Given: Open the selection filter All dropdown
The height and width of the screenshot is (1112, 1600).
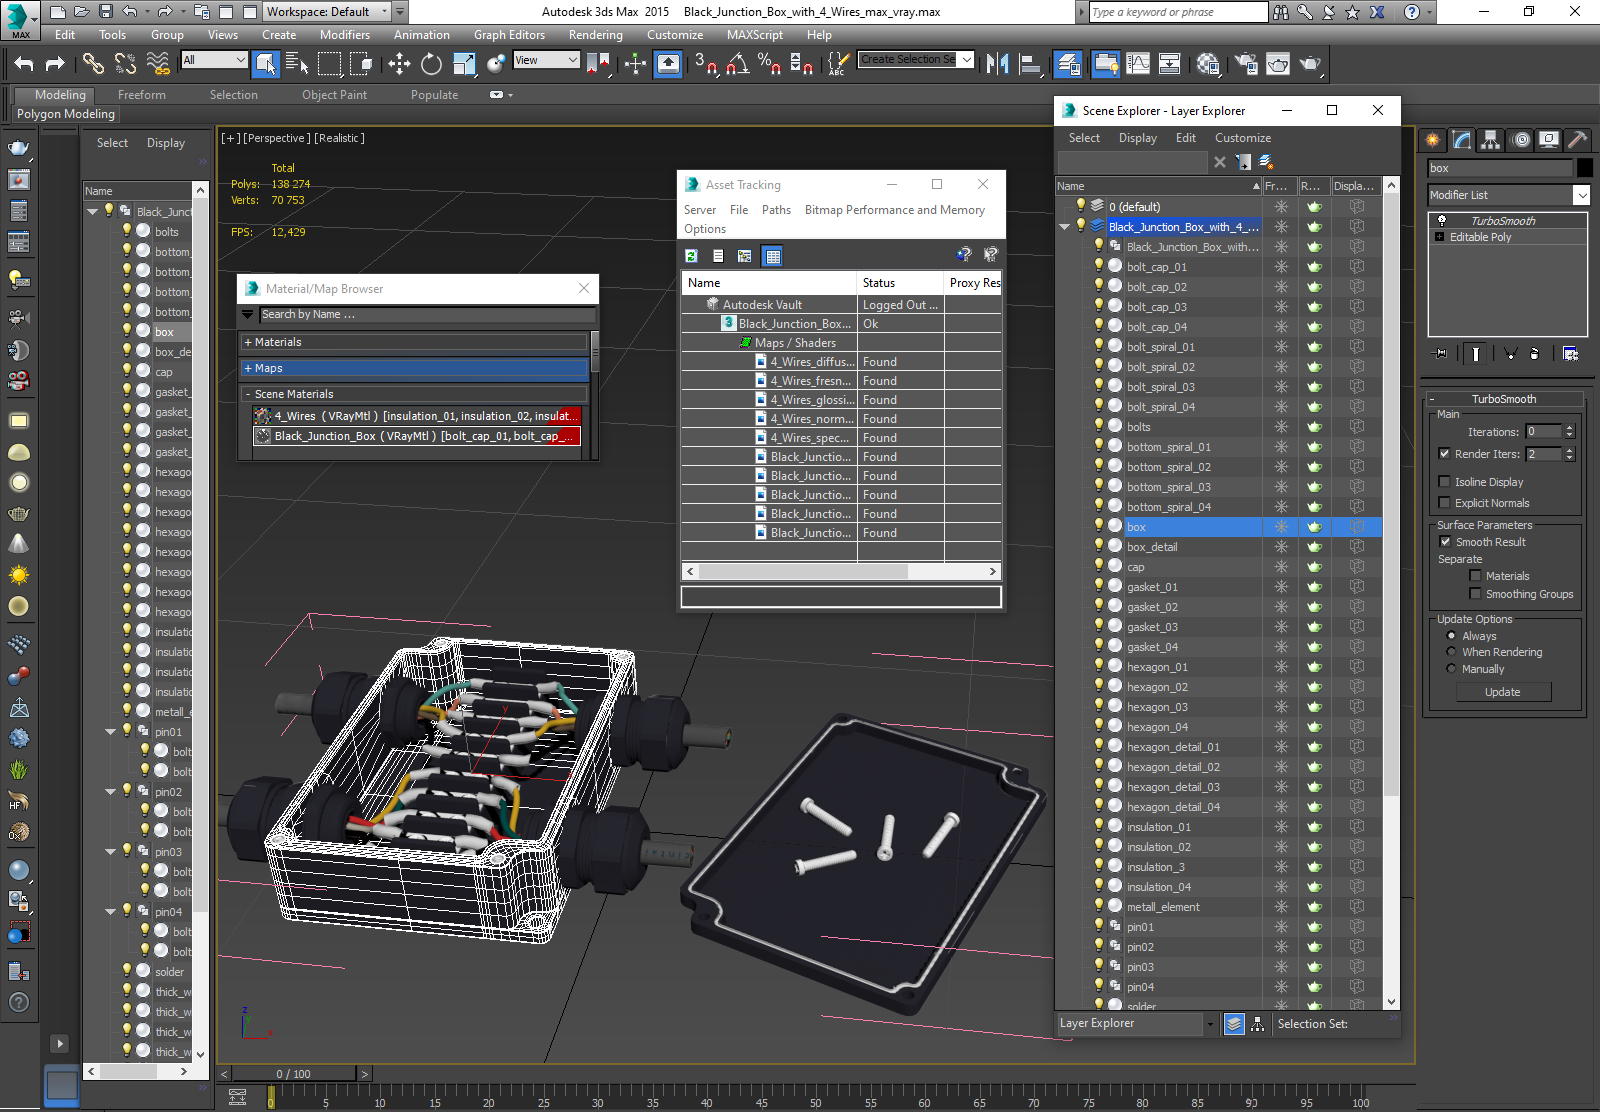Looking at the screenshot, I should pos(214,60).
